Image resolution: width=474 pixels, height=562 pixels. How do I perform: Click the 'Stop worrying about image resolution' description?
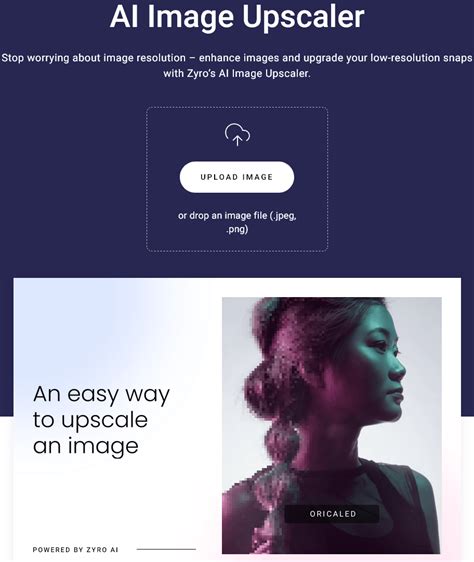pos(237,66)
